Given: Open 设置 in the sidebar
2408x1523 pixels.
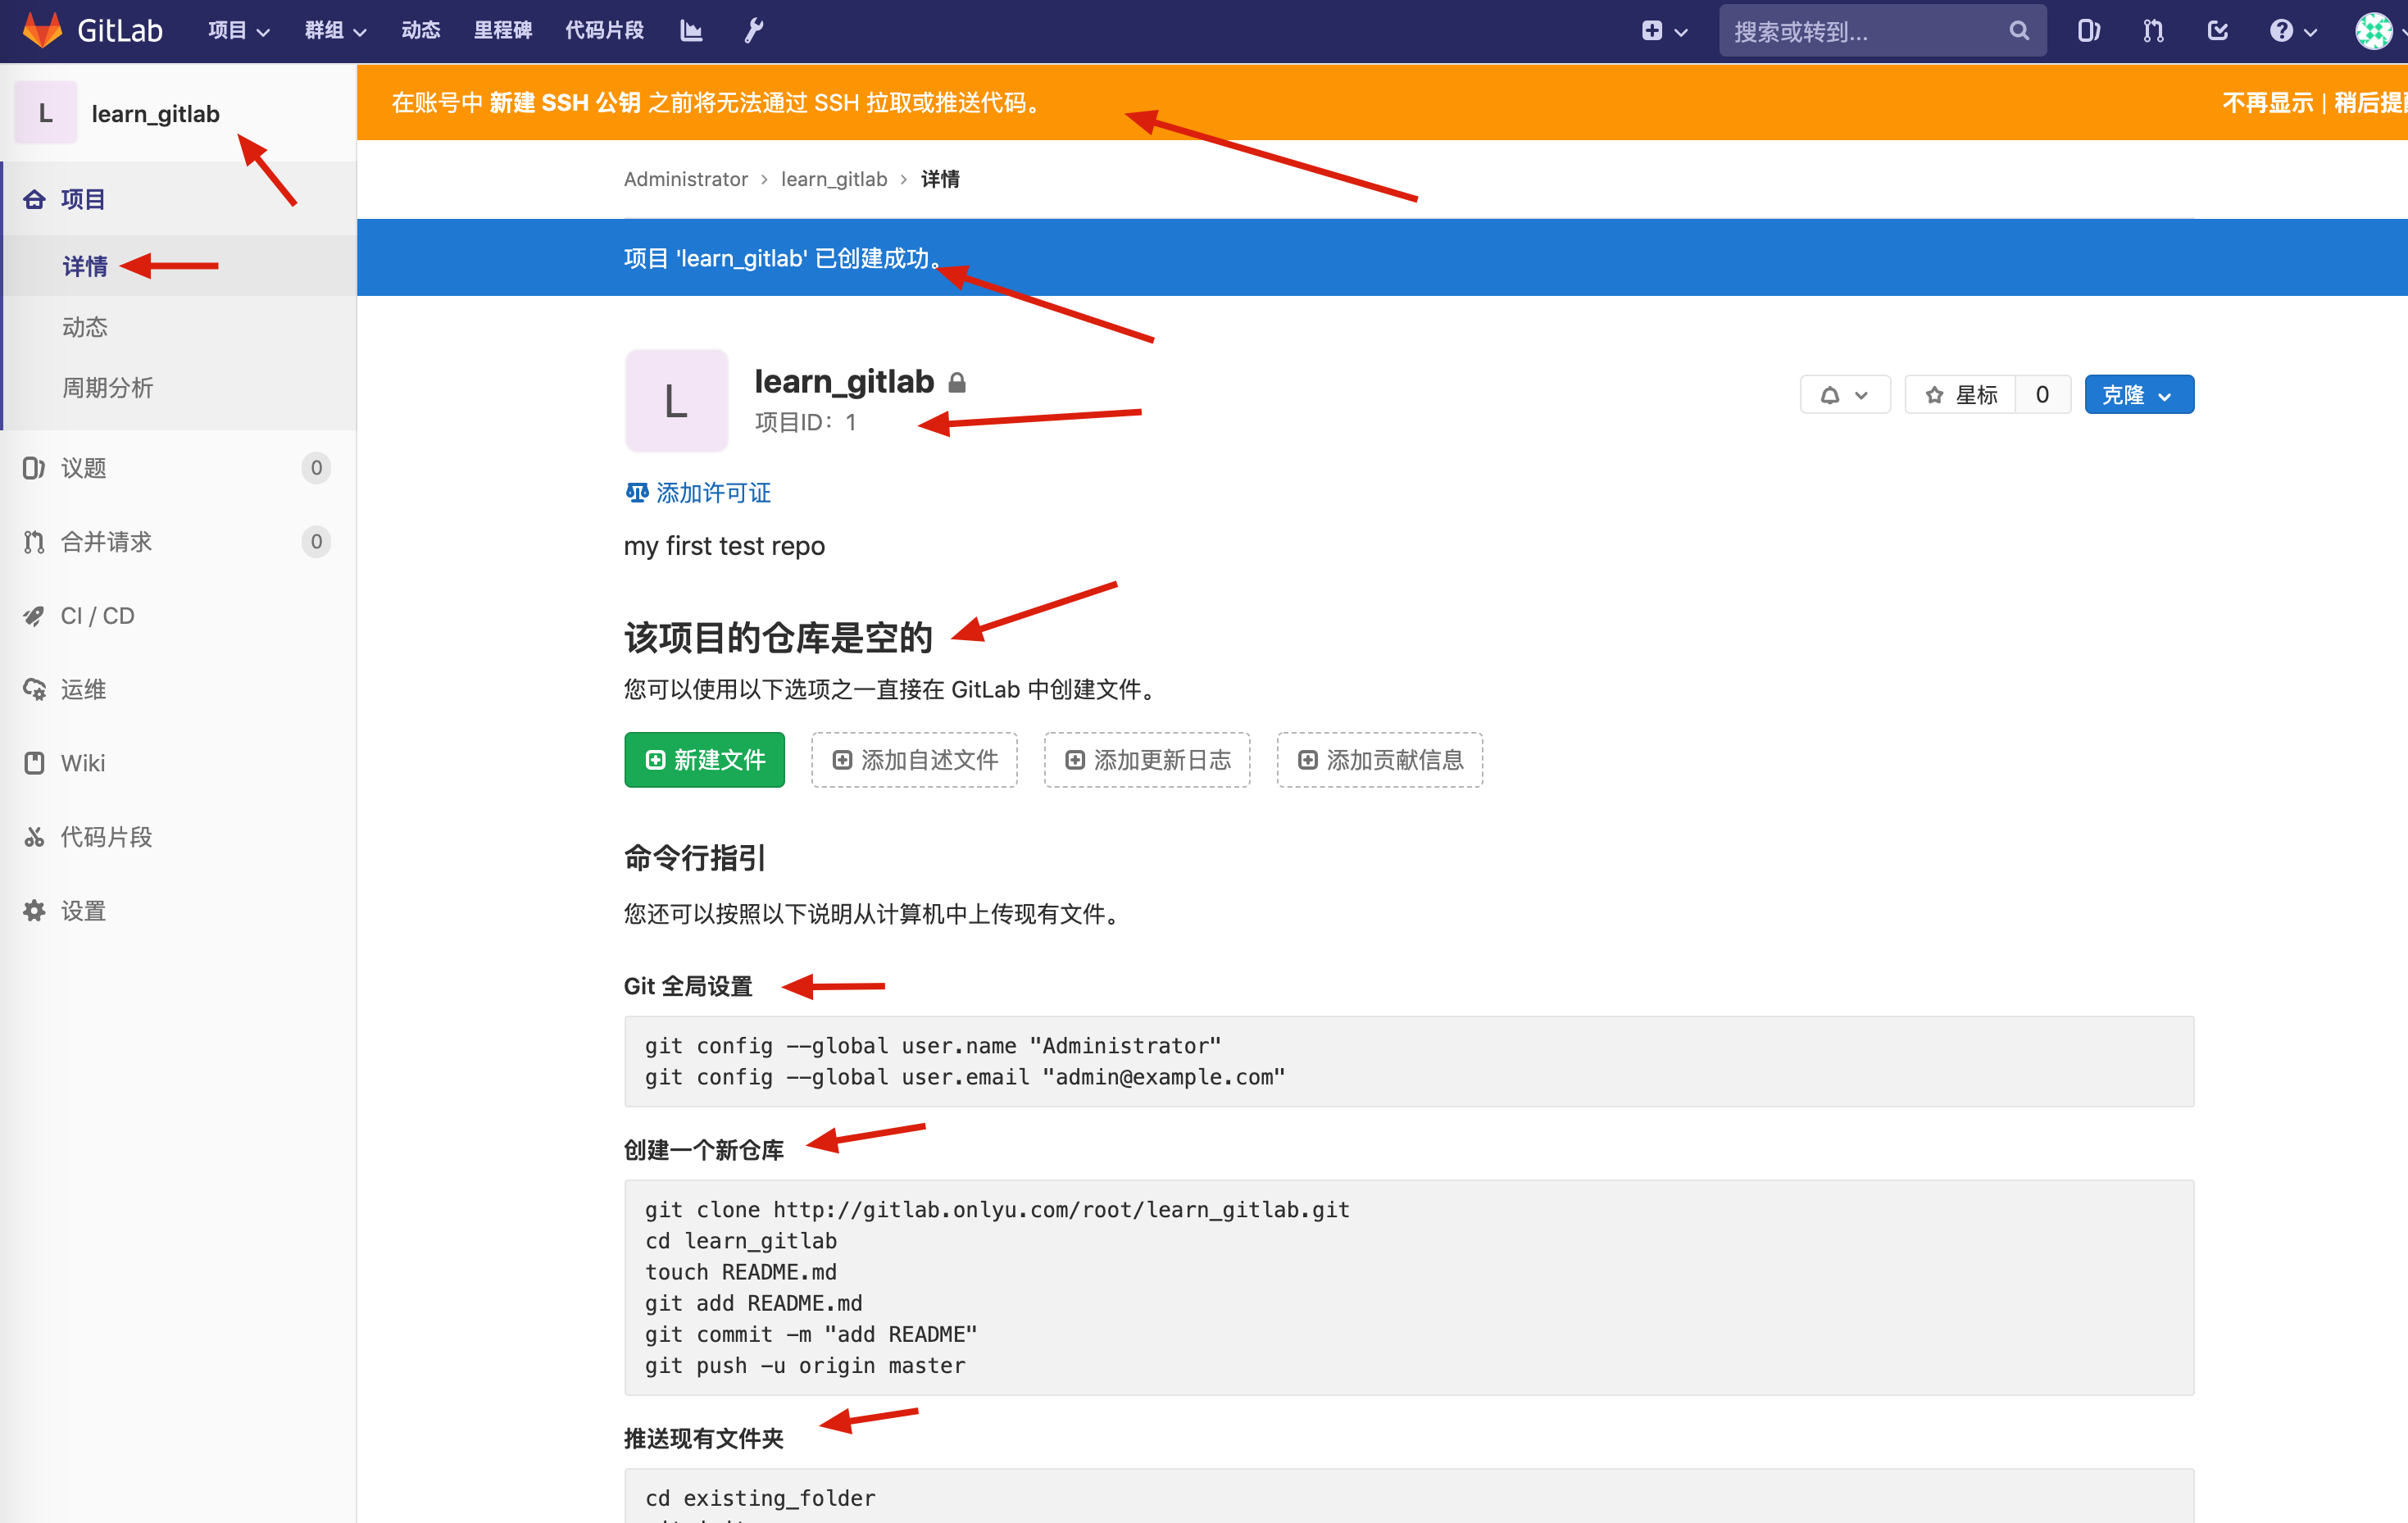Looking at the screenshot, I should click(178, 911).
